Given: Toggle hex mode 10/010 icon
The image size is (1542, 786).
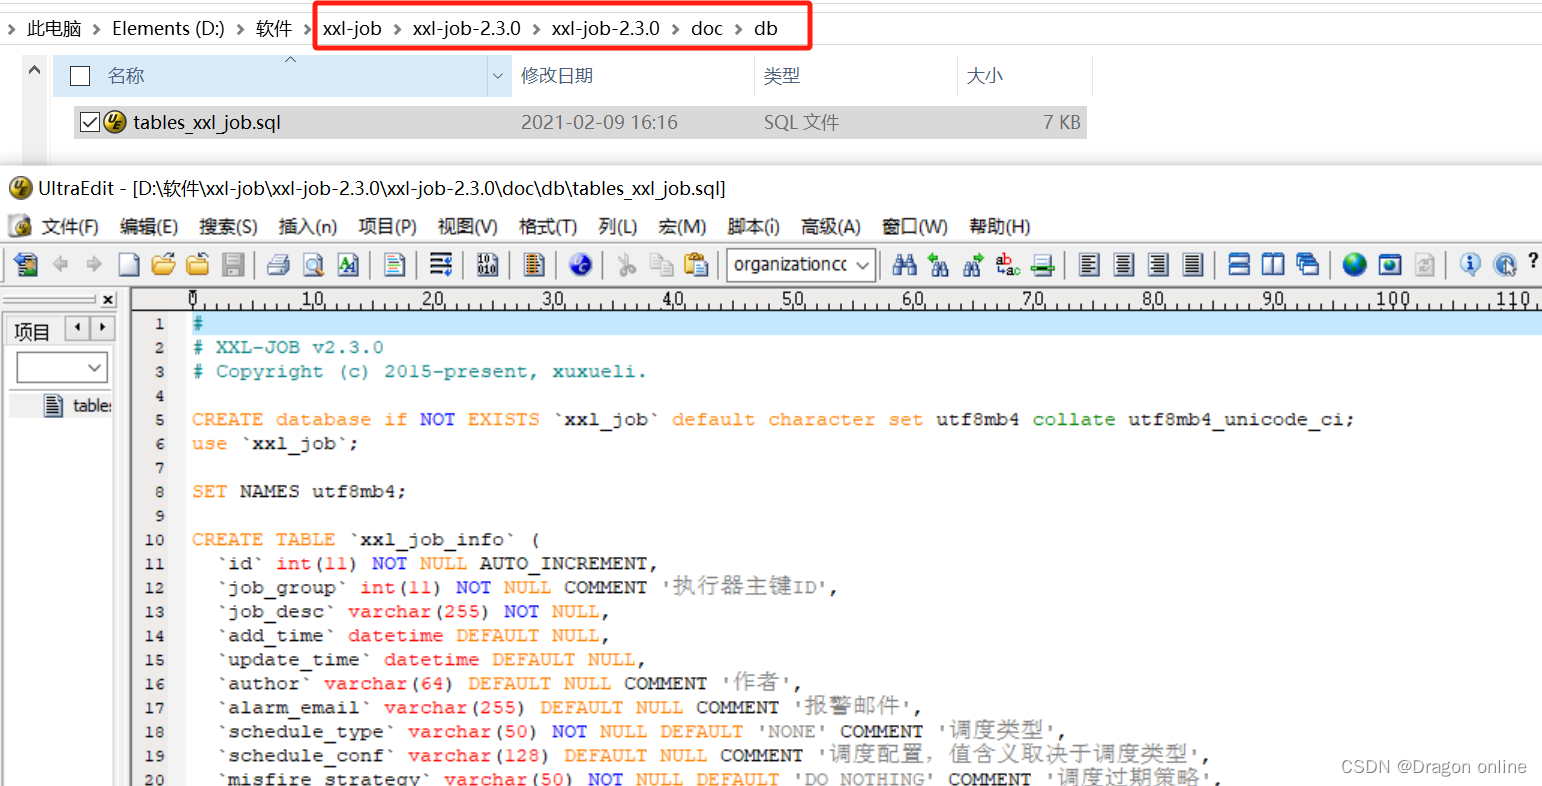Looking at the screenshot, I should (x=487, y=264).
